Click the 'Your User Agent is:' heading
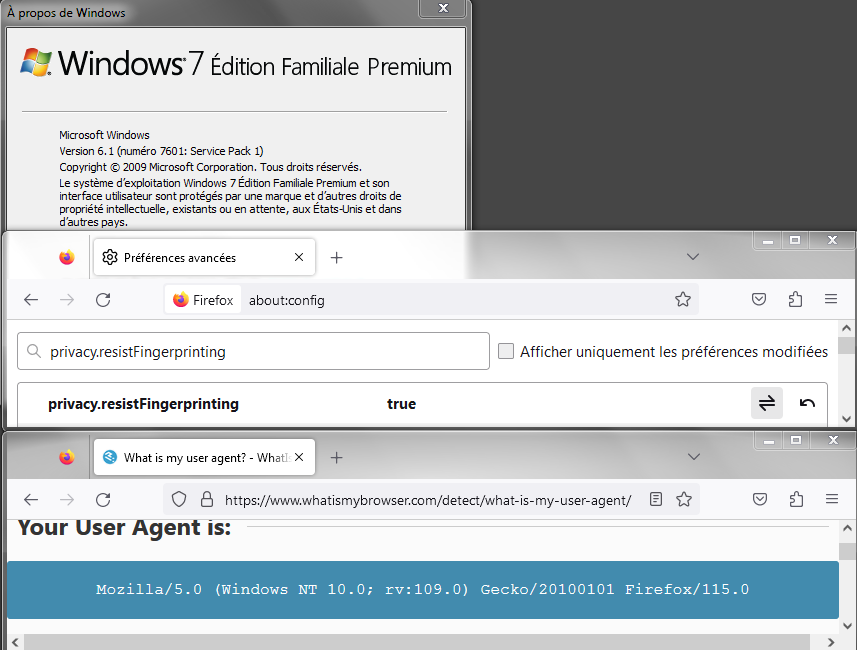The height and width of the screenshot is (650, 857). [x=125, y=528]
